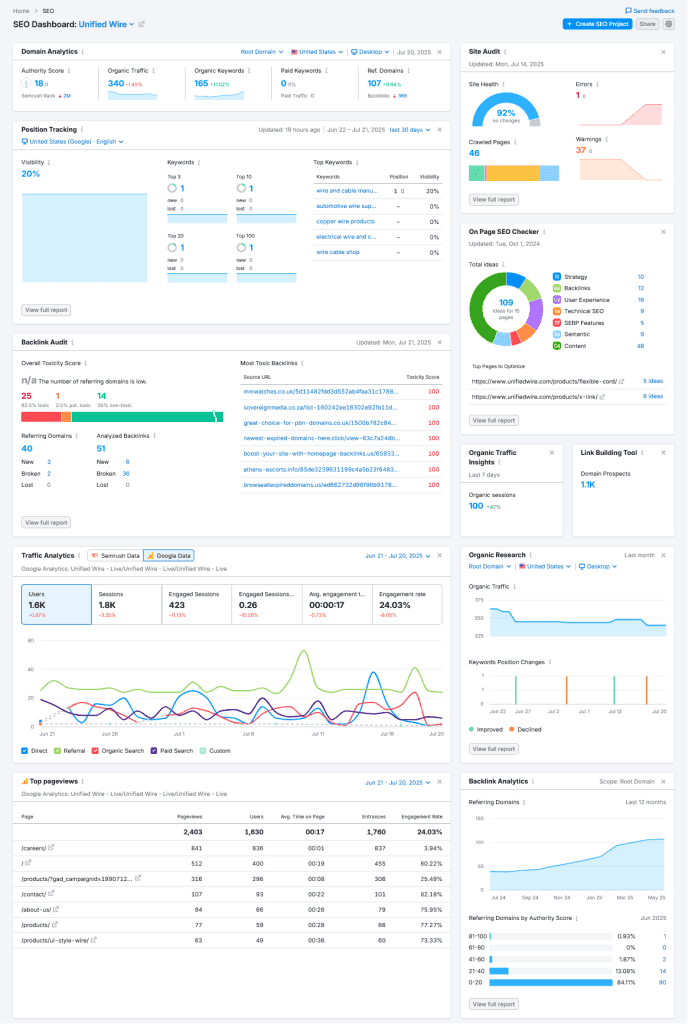Close the Site Audit widget
688x1024 pixels.
(663, 50)
